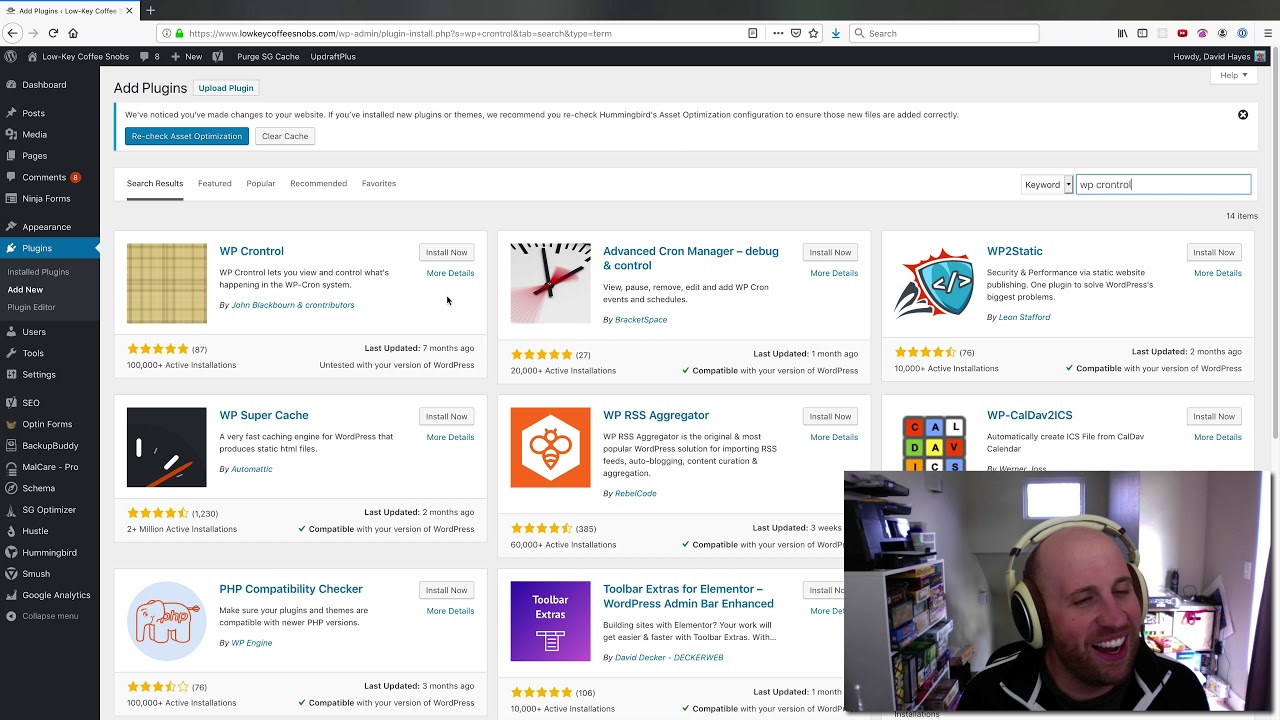Expand the Help dropdown tab
1280x720 pixels.
(1232, 75)
